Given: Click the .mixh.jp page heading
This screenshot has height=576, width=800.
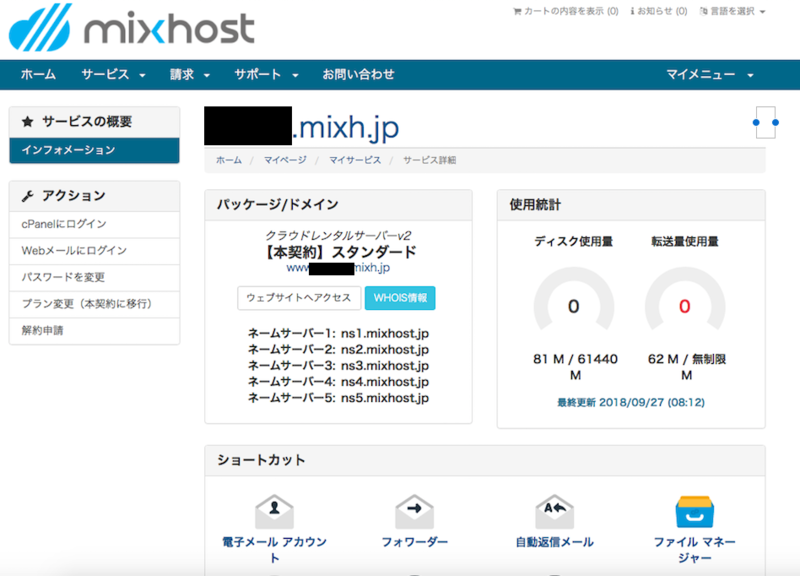Looking at the screenshot, I should [x=346, y=127].
